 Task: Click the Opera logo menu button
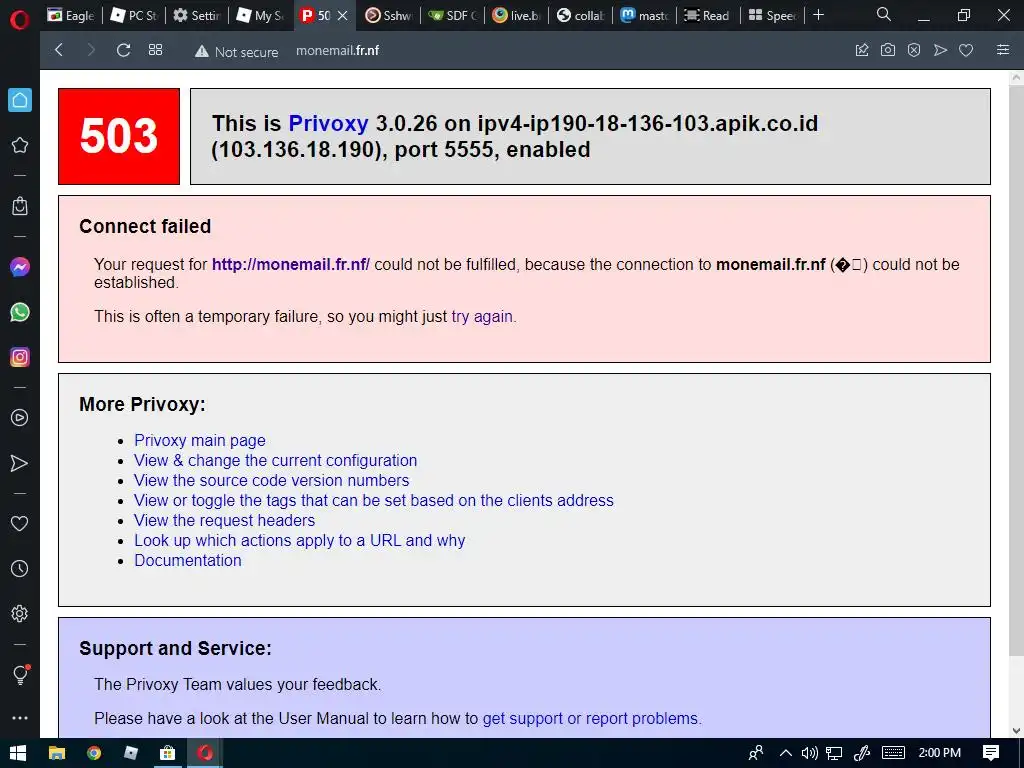[20, 20]
